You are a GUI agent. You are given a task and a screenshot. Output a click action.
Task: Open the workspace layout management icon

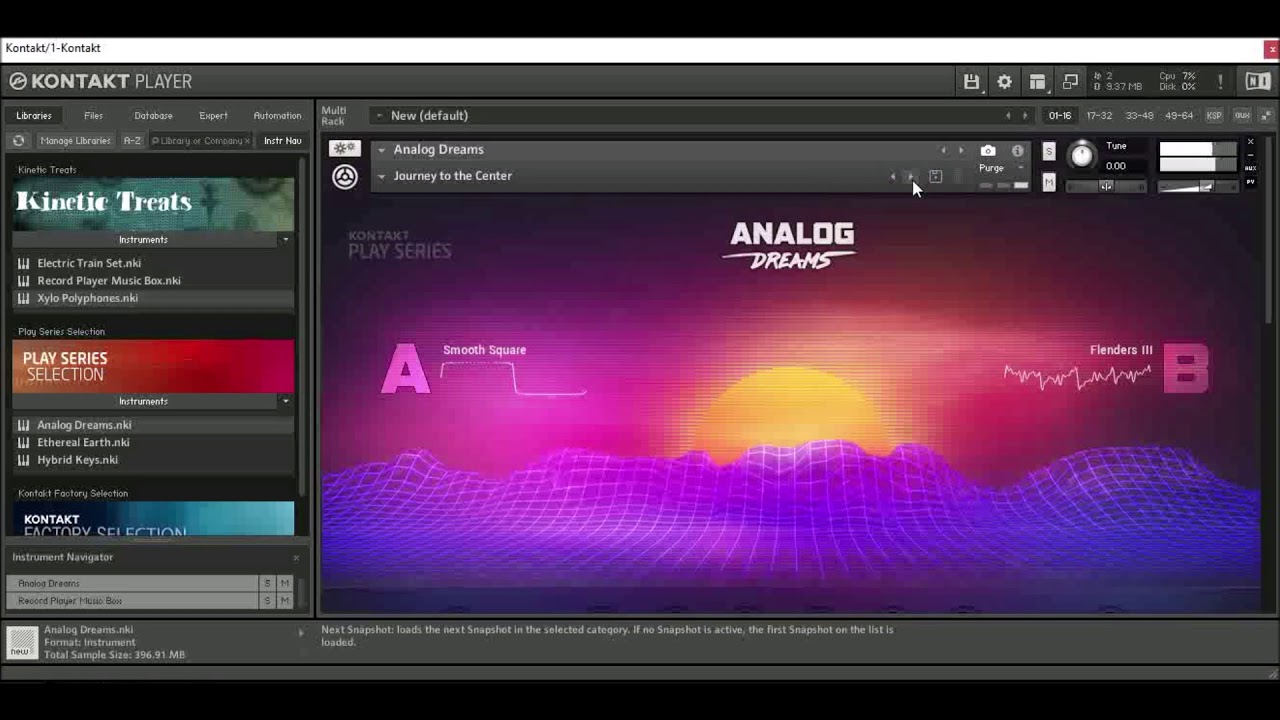point(1037,82)
